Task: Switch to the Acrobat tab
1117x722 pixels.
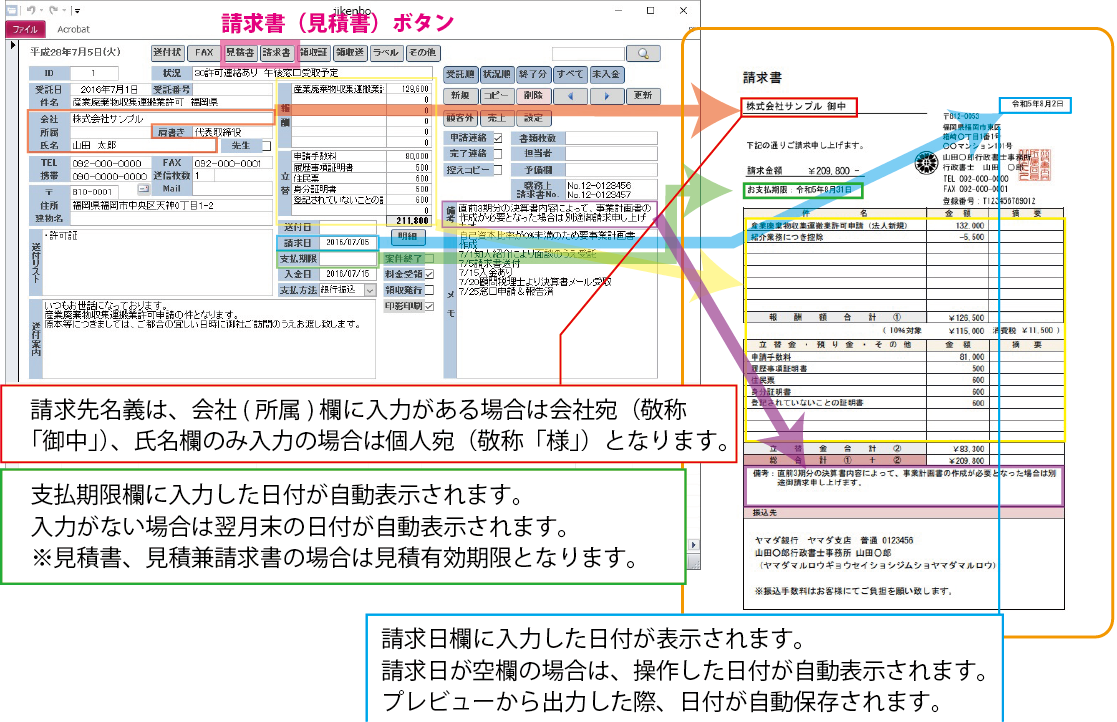Action: point(74,30)
